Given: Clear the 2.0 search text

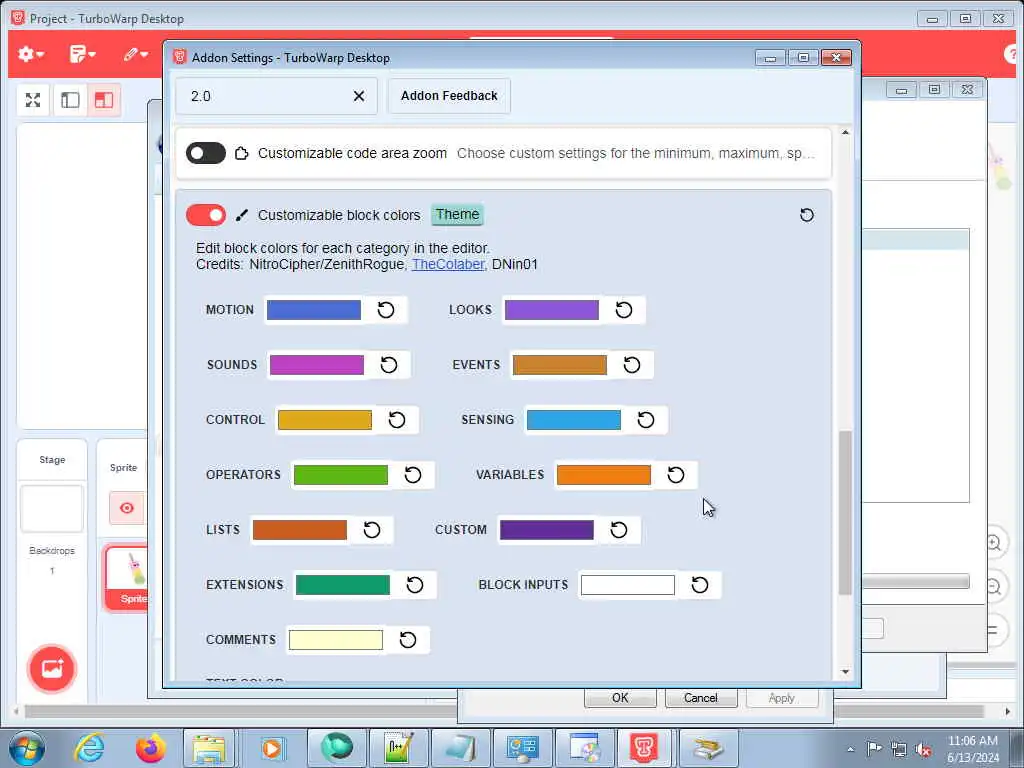Looking at the screenshot, I should [x=359, y=96].
